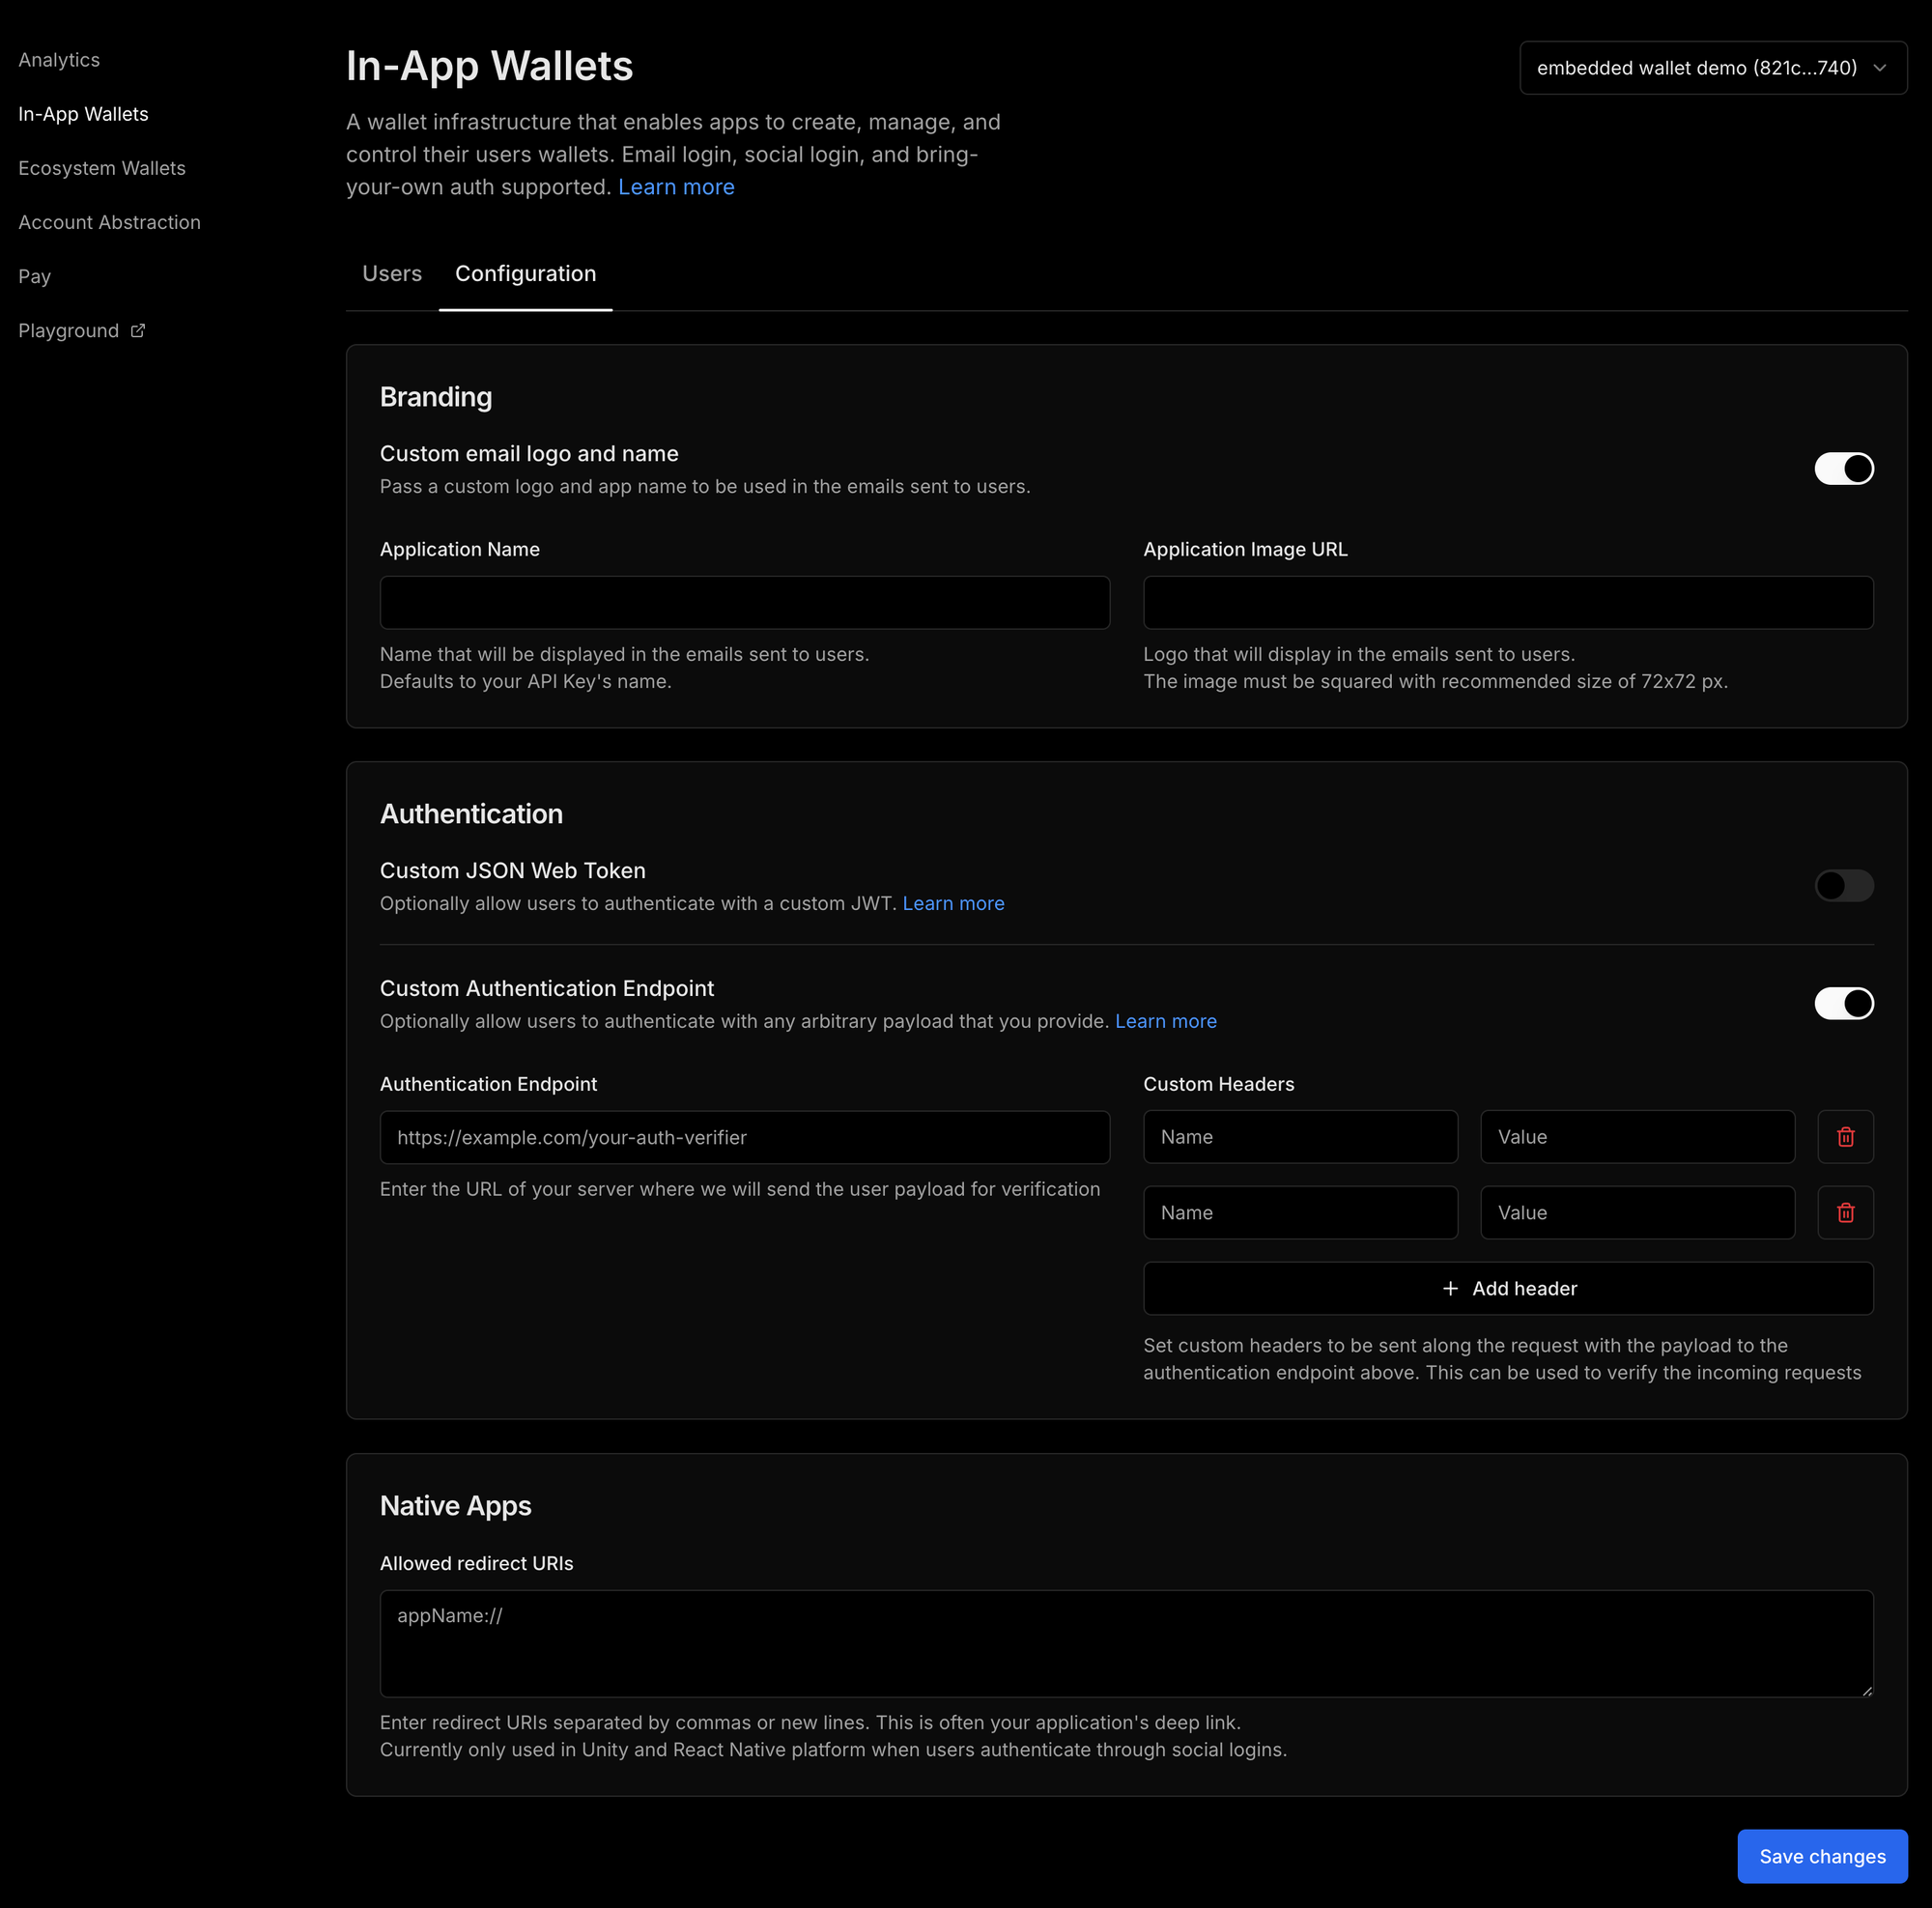The height and width of the screenshot is (1908, 1932).
Task: Click the Save changes button
Action: point(1821,1856)
